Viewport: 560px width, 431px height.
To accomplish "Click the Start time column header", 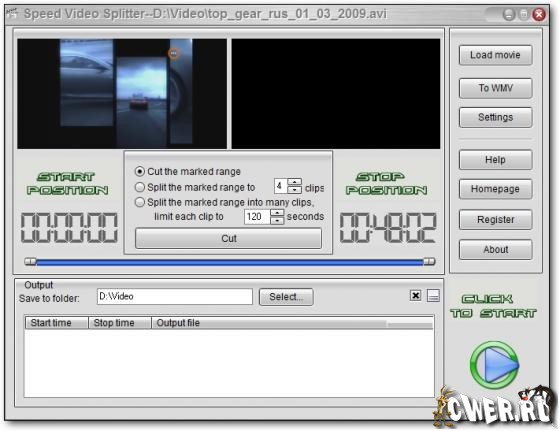I will [x=57, y=323].
